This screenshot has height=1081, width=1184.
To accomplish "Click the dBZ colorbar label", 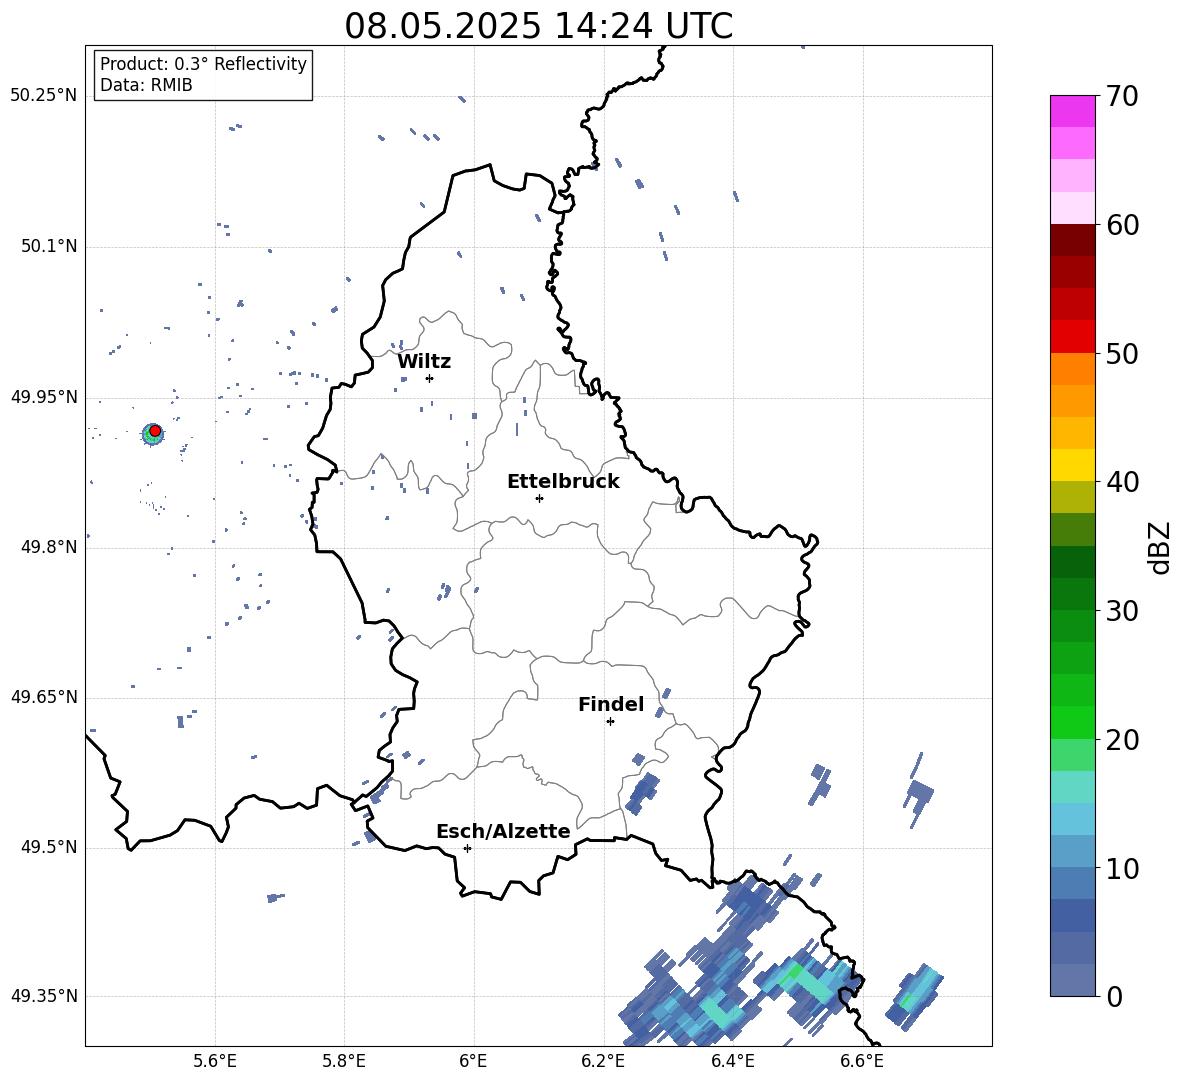I will (x=1161, y=547).
